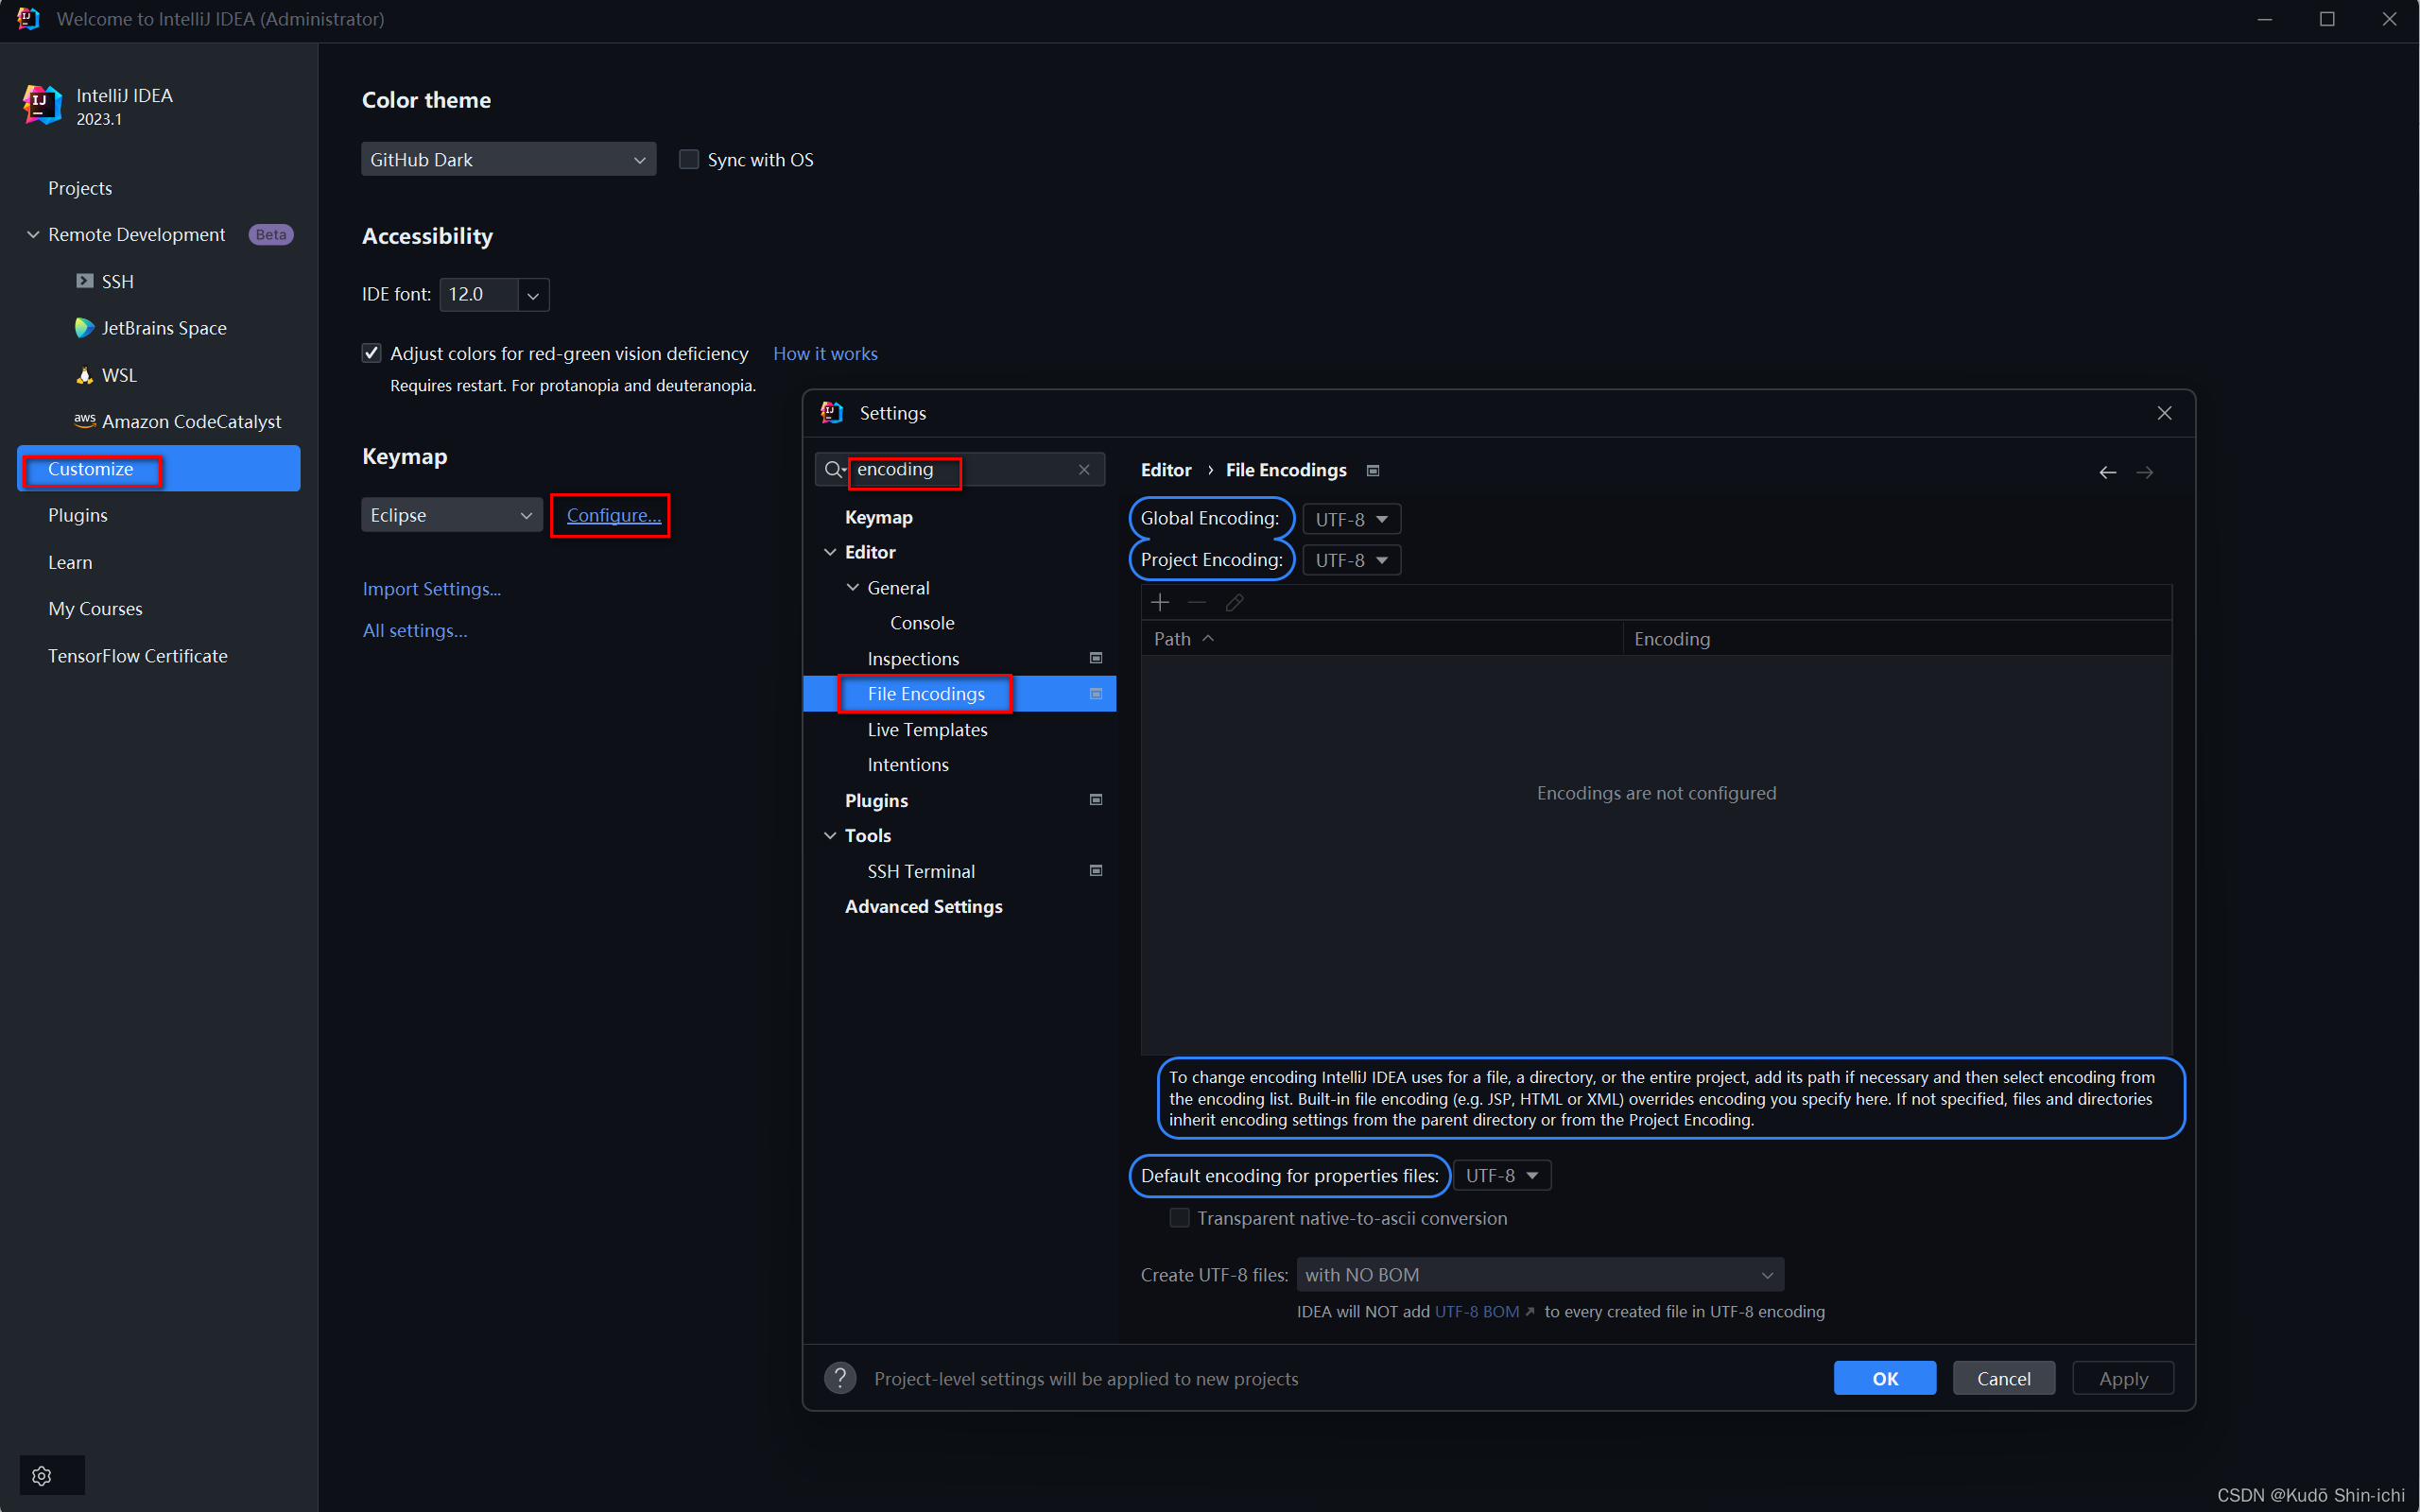Open Create UTF-8 files with NO BOM dropdown

pyautogui.click(x=1540, y=1275)
